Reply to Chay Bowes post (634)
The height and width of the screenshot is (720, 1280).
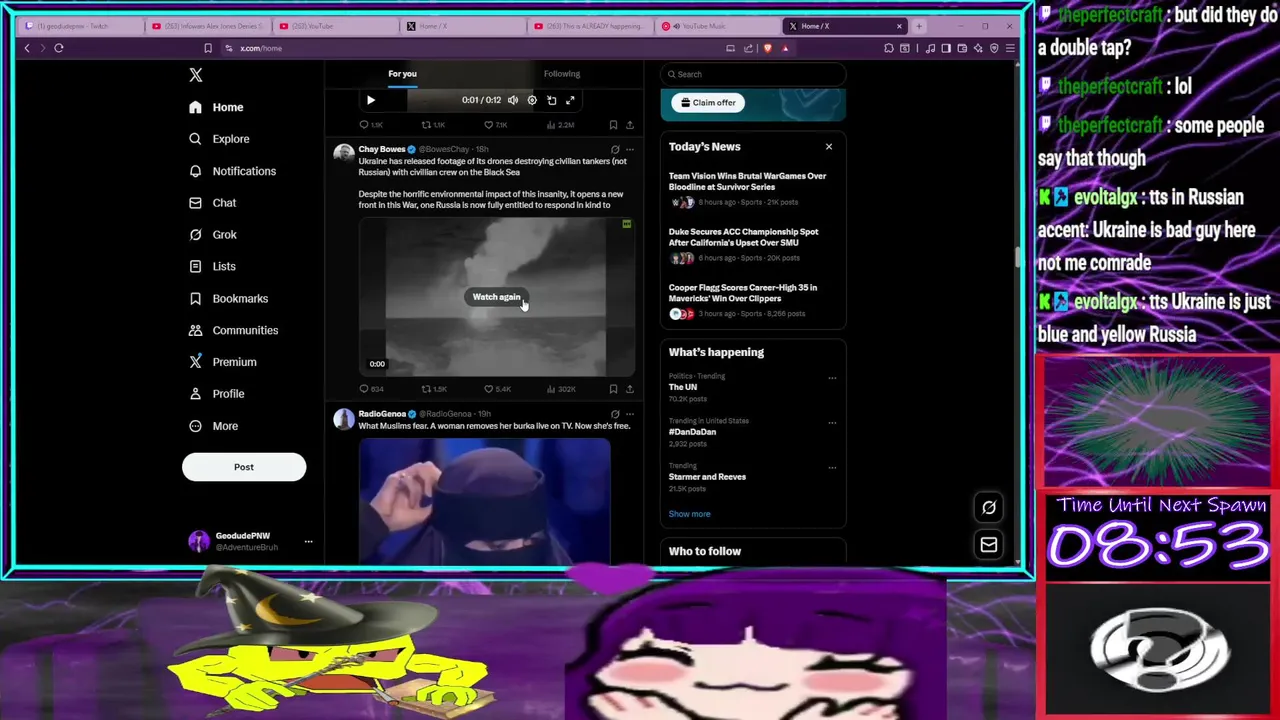[371, 389]
